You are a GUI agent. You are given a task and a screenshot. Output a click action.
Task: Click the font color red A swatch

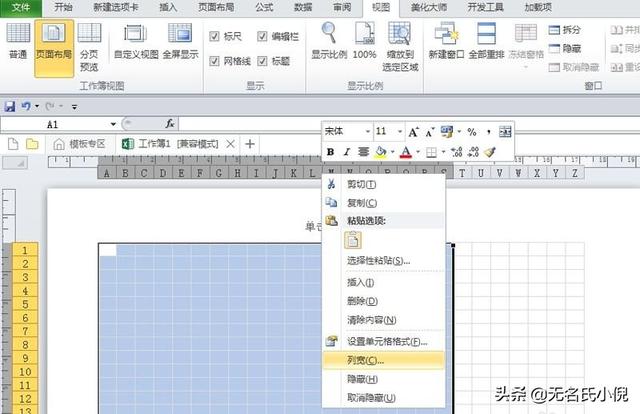pyautogui.click(x=405, y=152)
